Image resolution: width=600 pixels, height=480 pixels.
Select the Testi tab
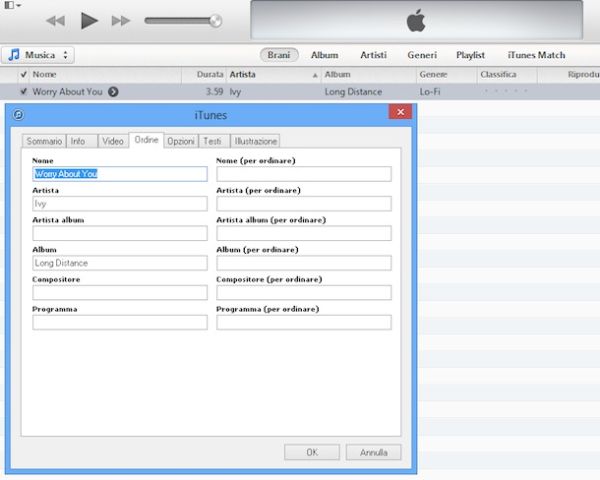click(213, 141)
